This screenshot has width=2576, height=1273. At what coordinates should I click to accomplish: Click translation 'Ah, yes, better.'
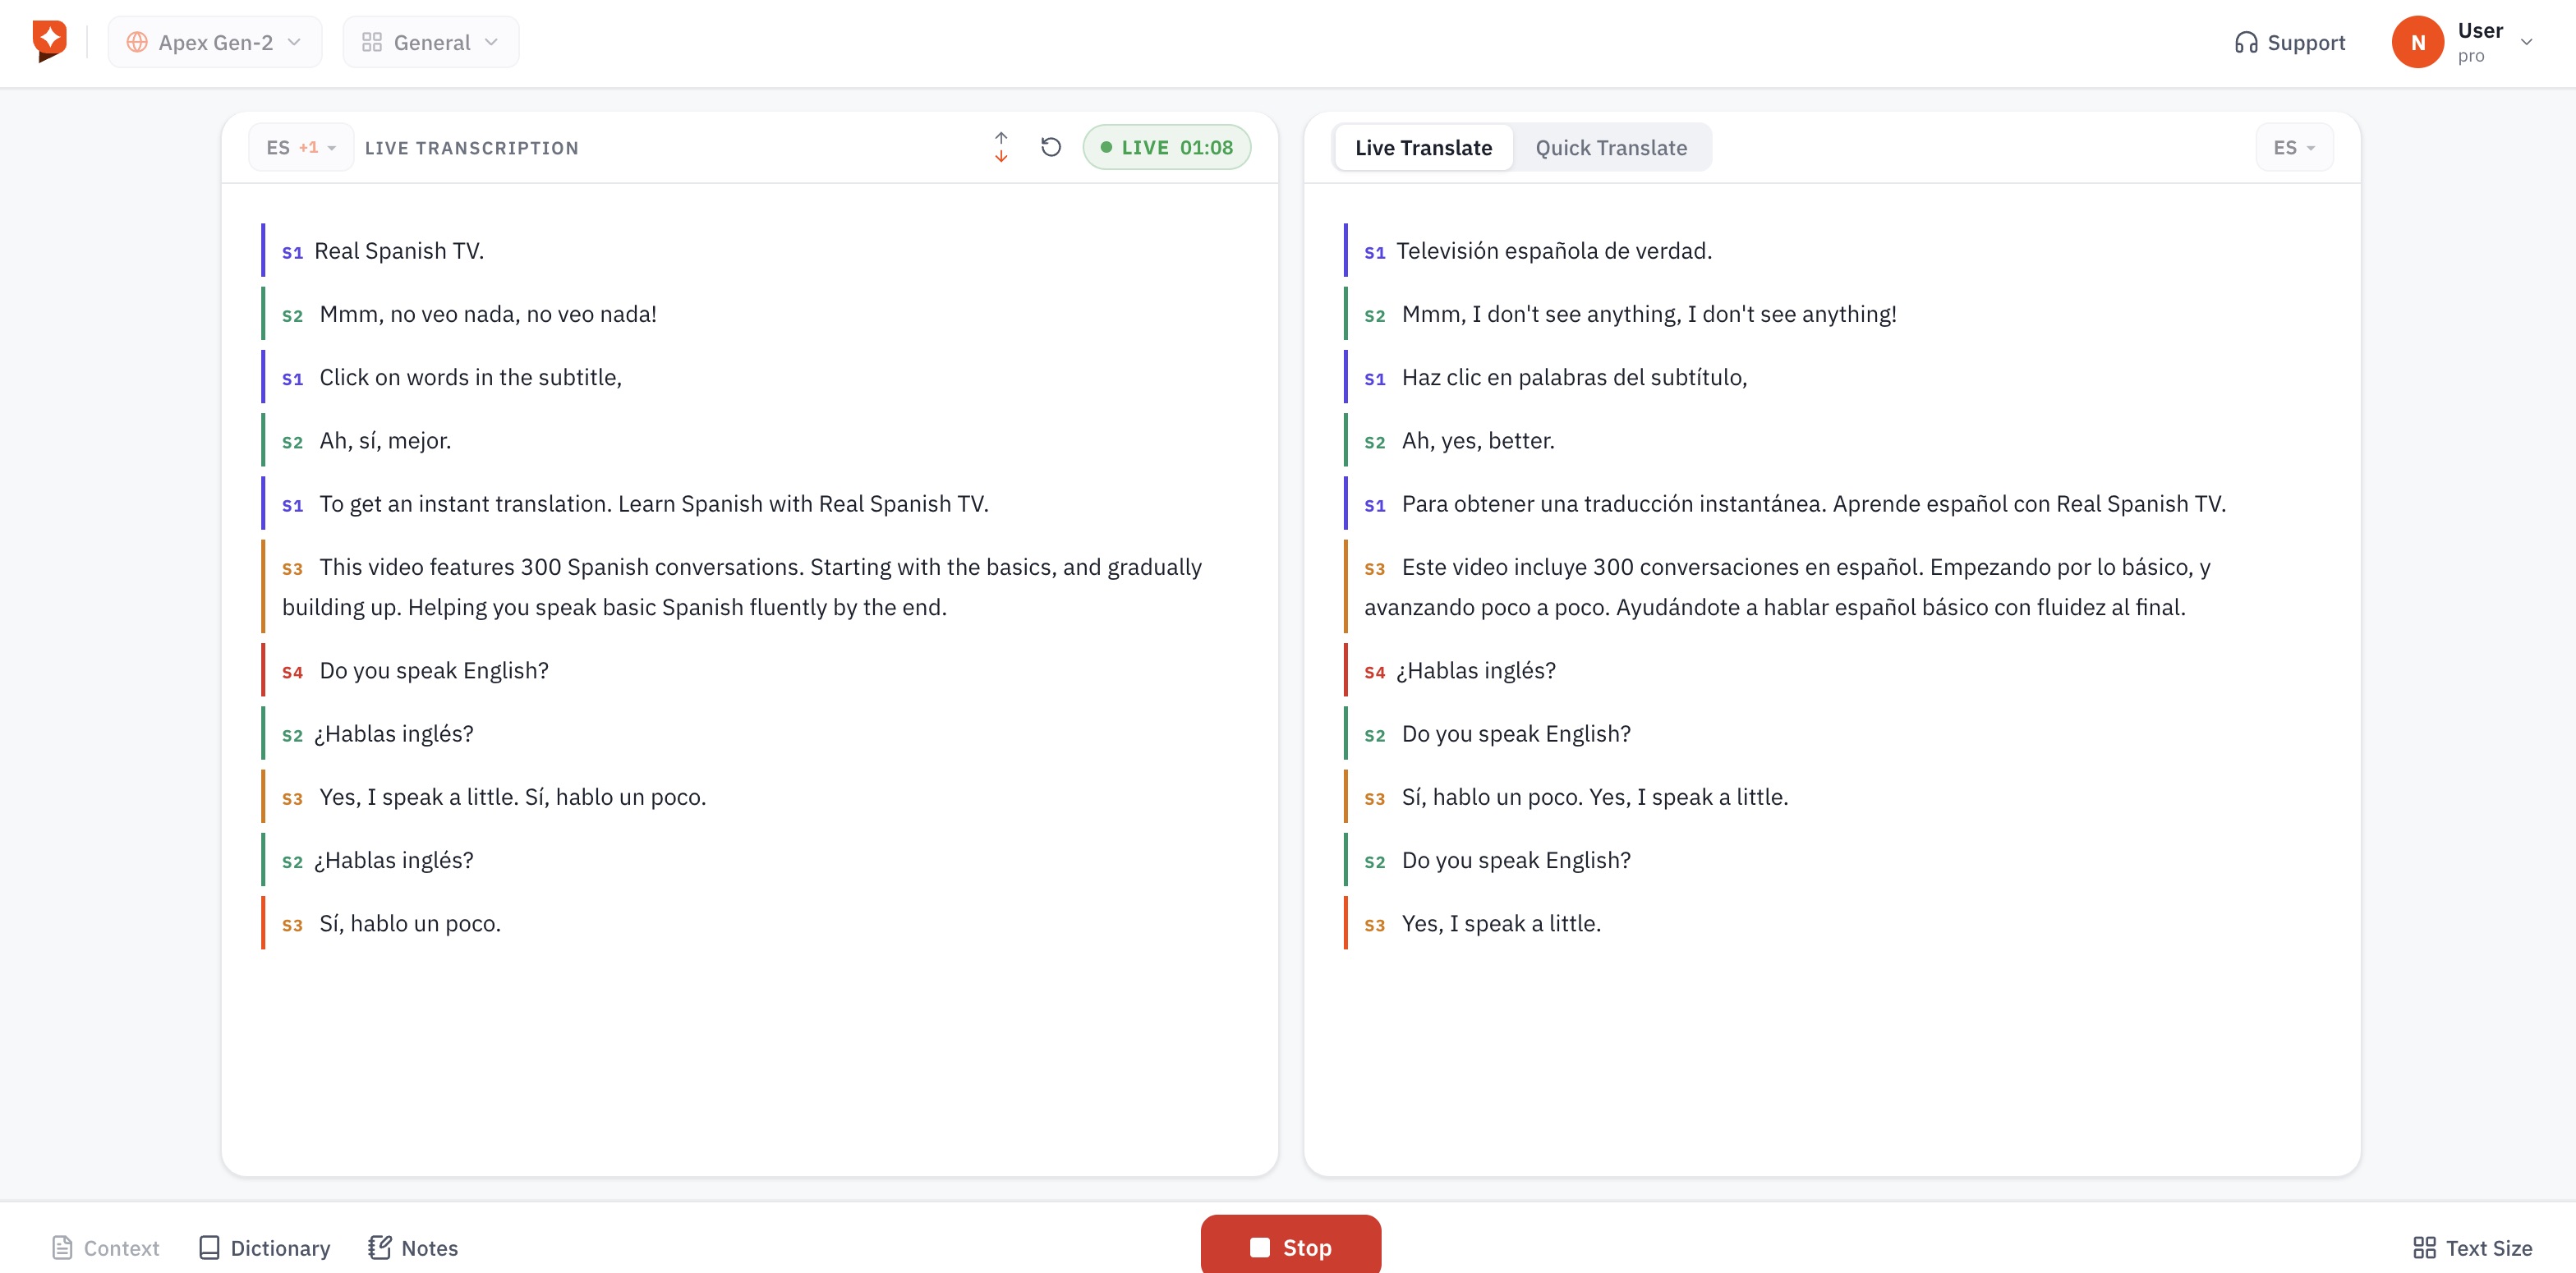[x=1478, y=440]
